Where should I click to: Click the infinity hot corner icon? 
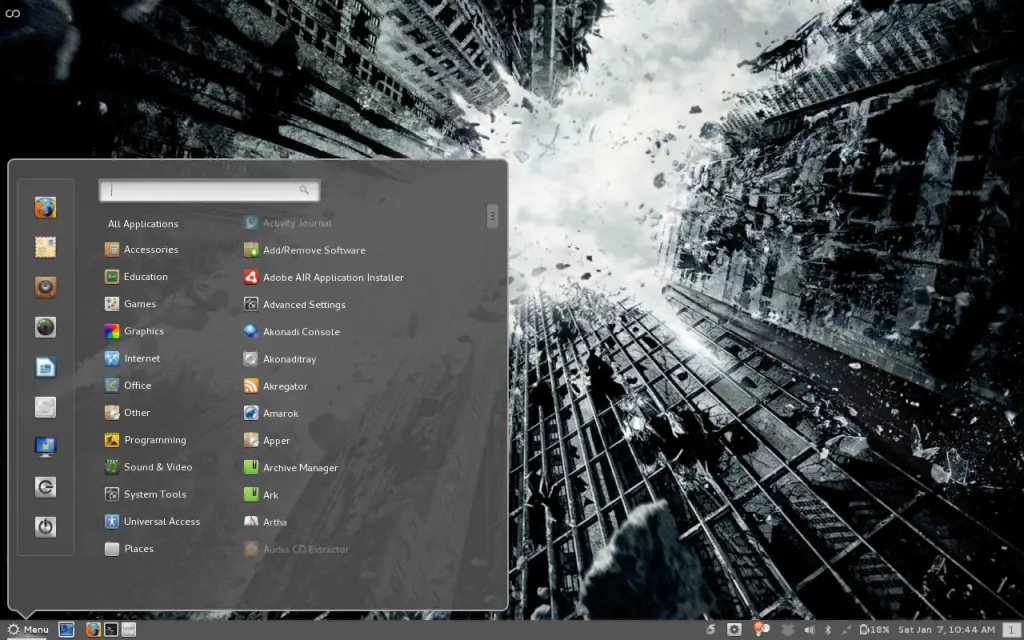pos(12,13)
